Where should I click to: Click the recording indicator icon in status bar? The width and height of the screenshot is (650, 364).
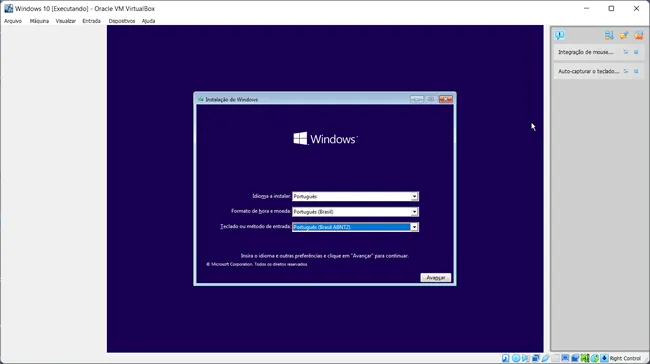click(575, 358)
